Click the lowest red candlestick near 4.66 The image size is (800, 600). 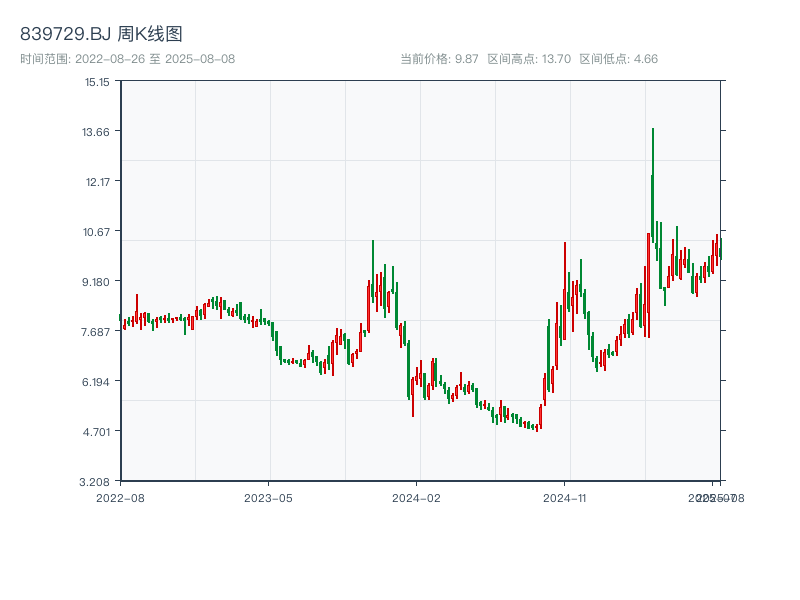point(537,428)
